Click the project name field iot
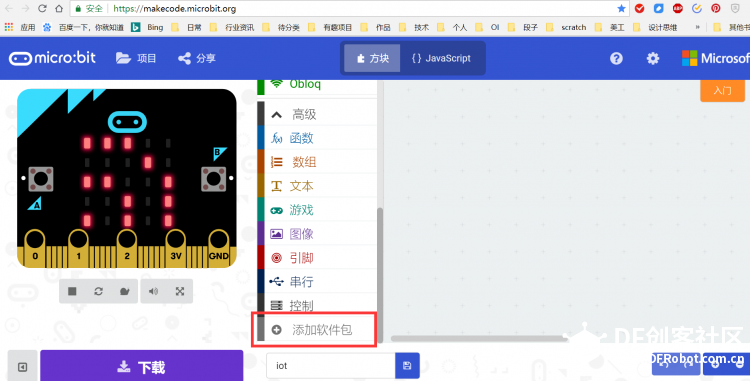 click(x=331, y=366)
